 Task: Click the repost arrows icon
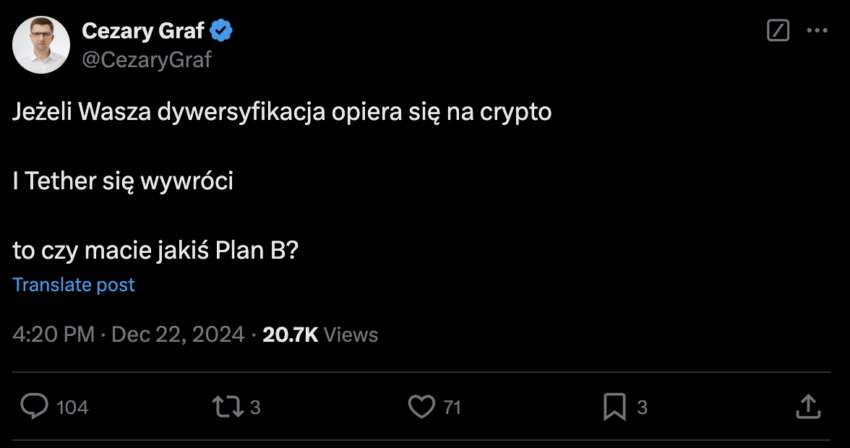228,407
